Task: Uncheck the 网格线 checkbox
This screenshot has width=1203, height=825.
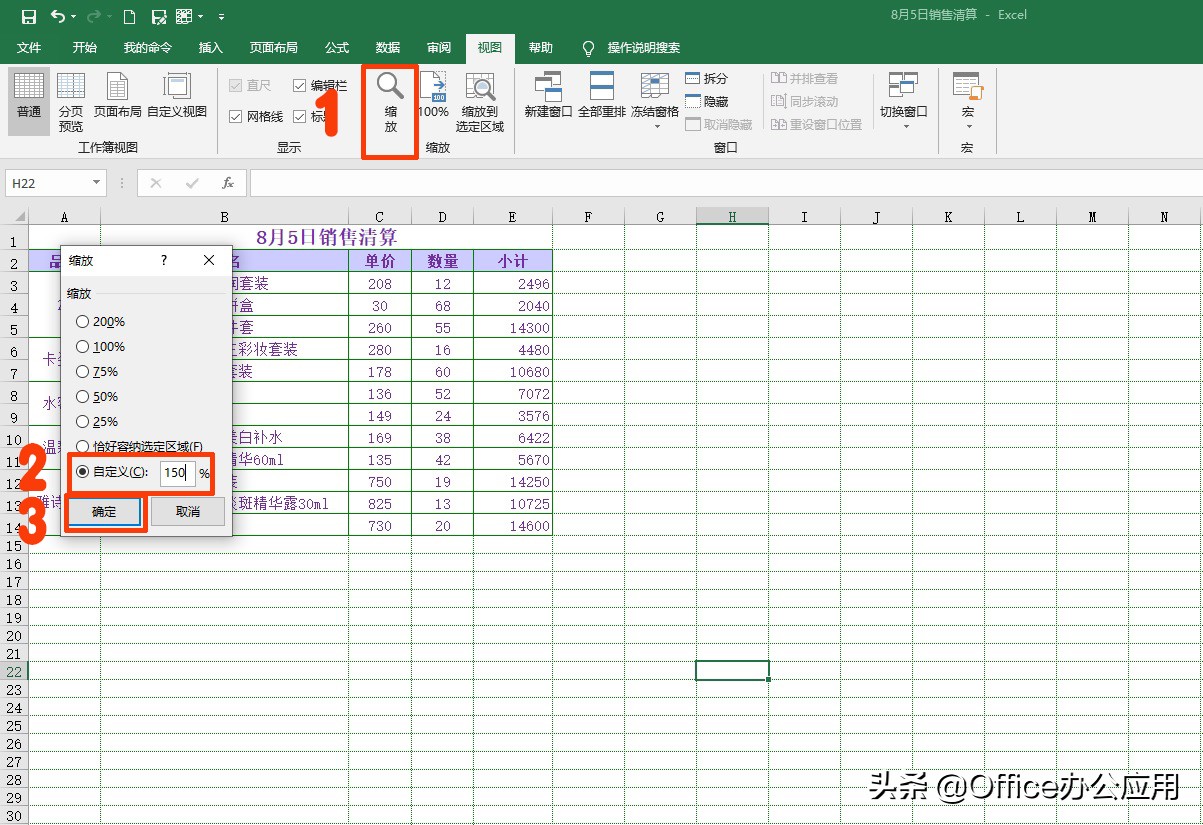Action: pos(237,117)
